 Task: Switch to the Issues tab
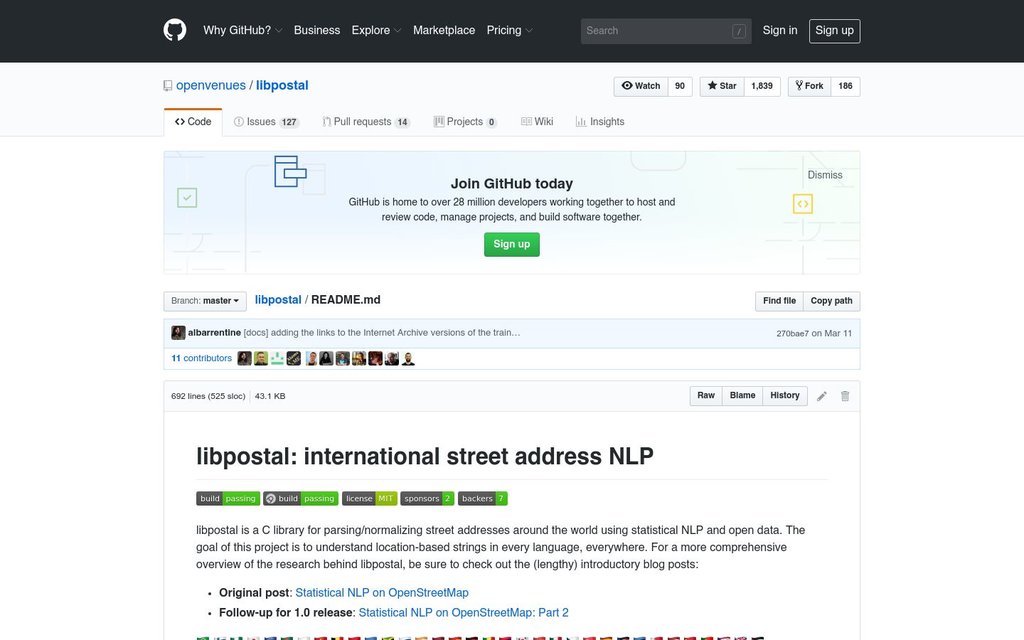(266, 122)
